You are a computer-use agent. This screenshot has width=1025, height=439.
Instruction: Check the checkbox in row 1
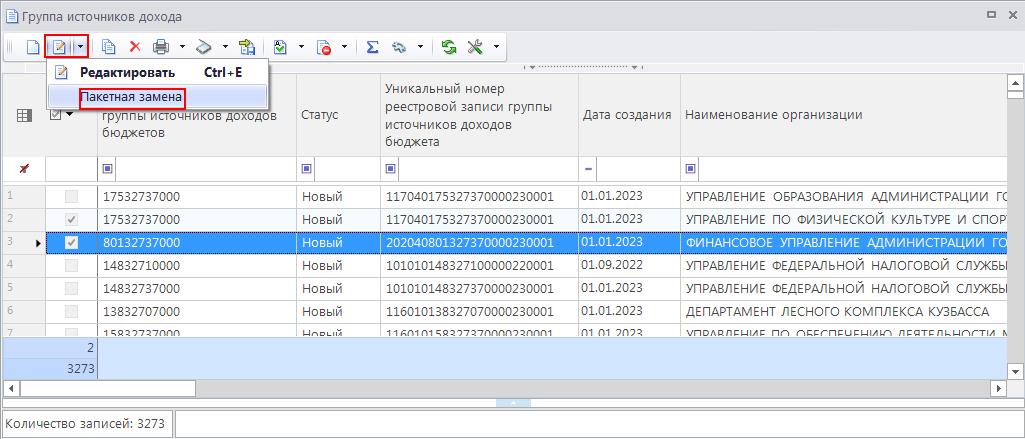tap(72, 197)
